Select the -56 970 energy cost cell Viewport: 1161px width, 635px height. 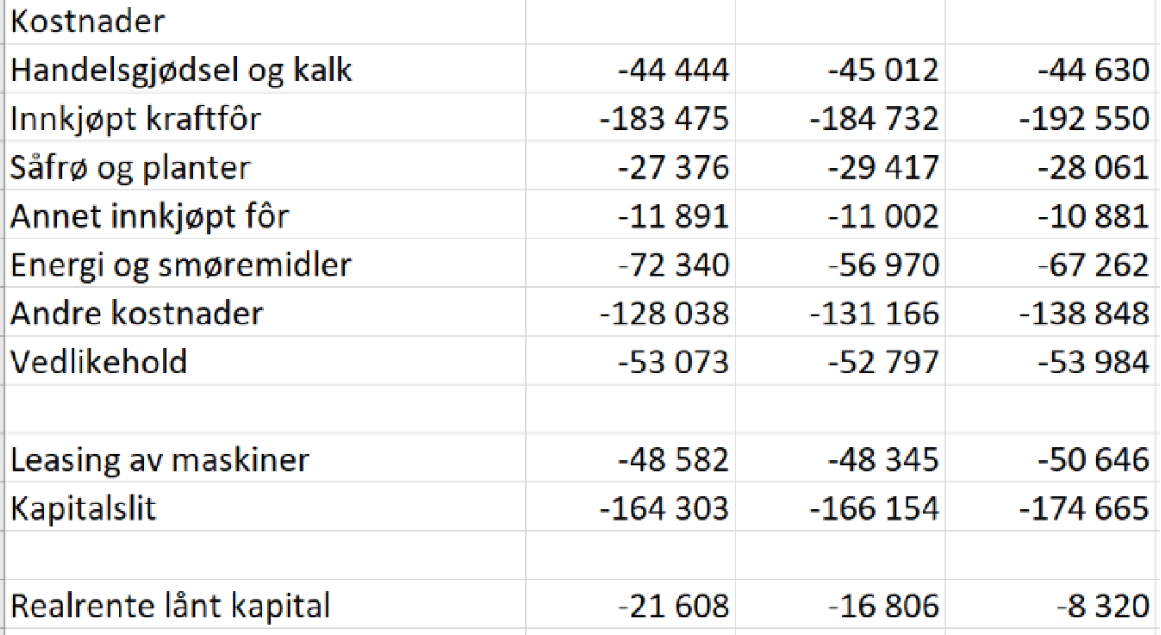[883, 265]
